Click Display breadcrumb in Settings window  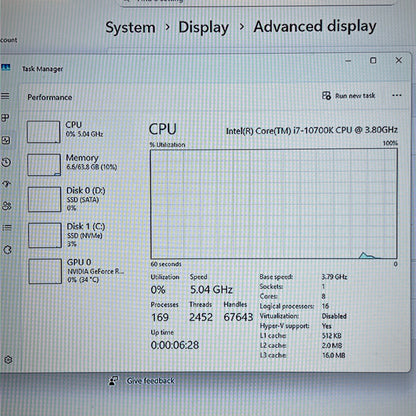204,27
